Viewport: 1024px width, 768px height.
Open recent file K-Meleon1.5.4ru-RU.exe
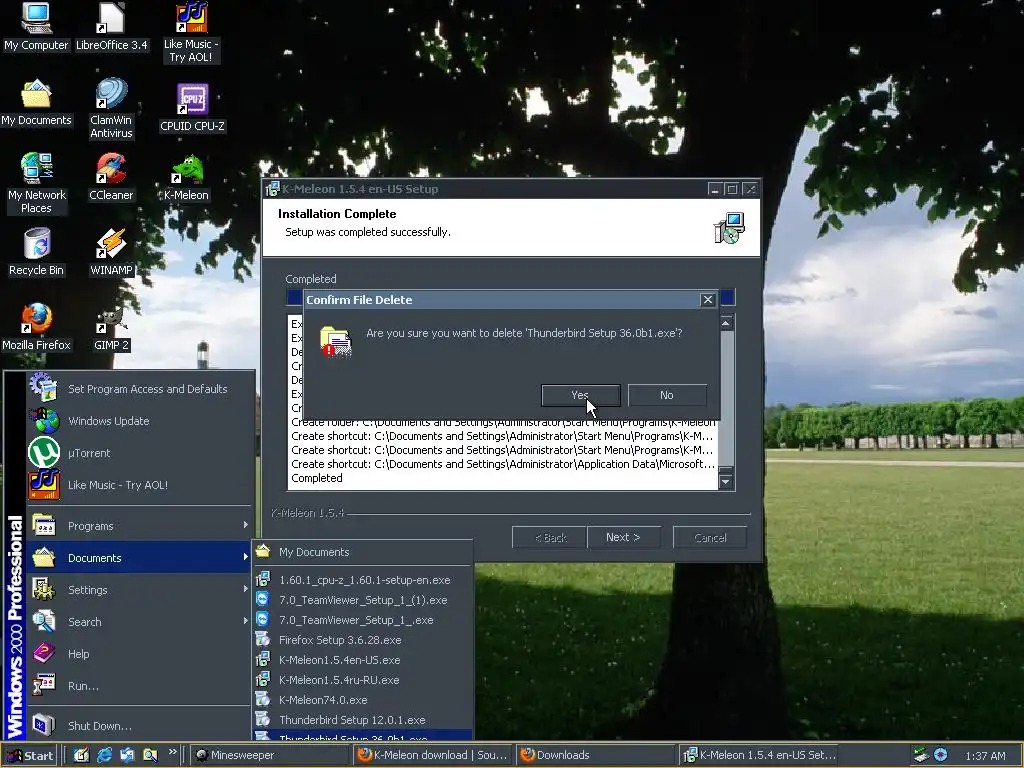[362, 680]
